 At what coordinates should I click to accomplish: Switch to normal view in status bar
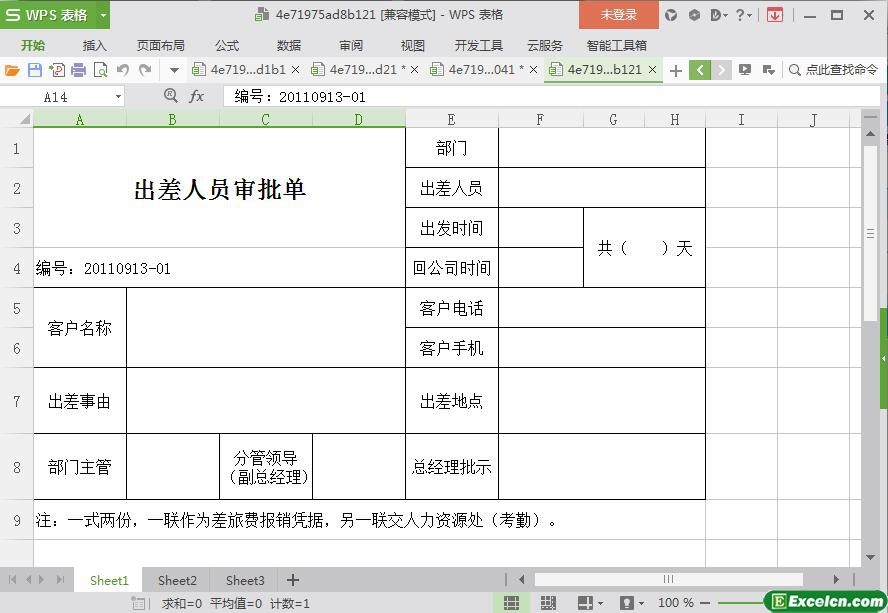click(511, 603)
